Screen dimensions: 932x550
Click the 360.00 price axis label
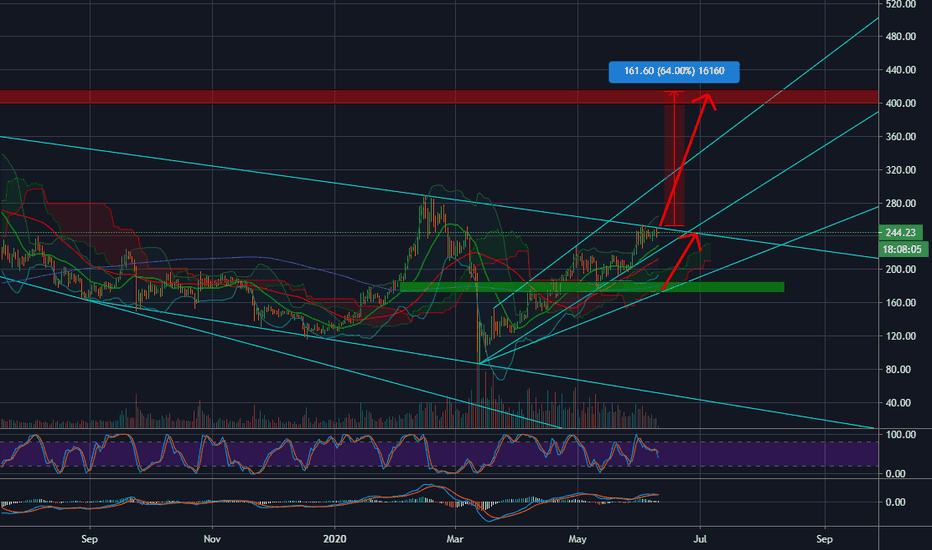900,136
